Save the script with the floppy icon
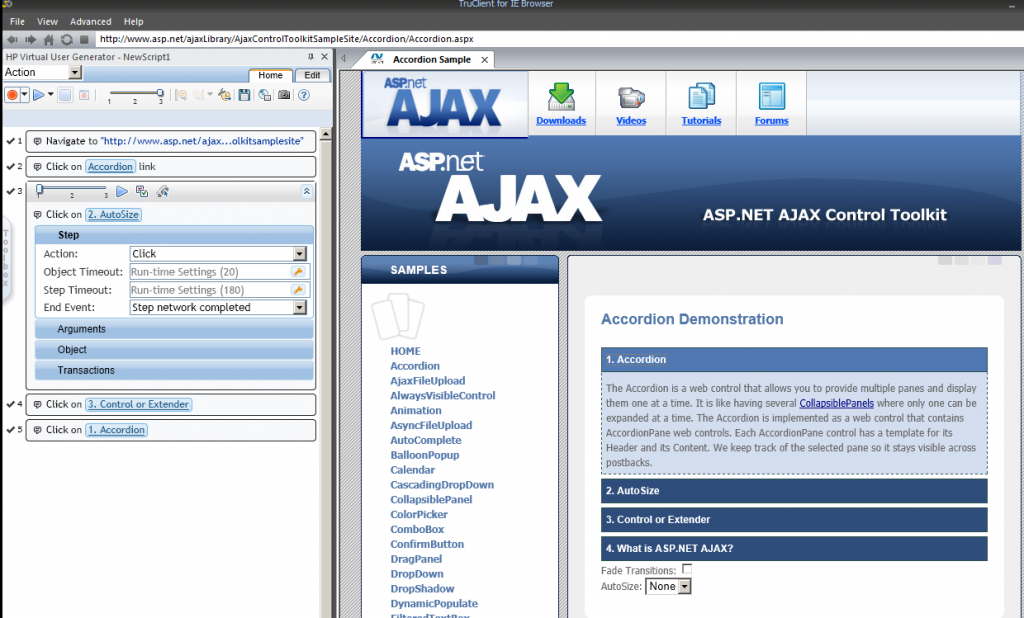This screenshot has height=618, width=1024. 244,95
